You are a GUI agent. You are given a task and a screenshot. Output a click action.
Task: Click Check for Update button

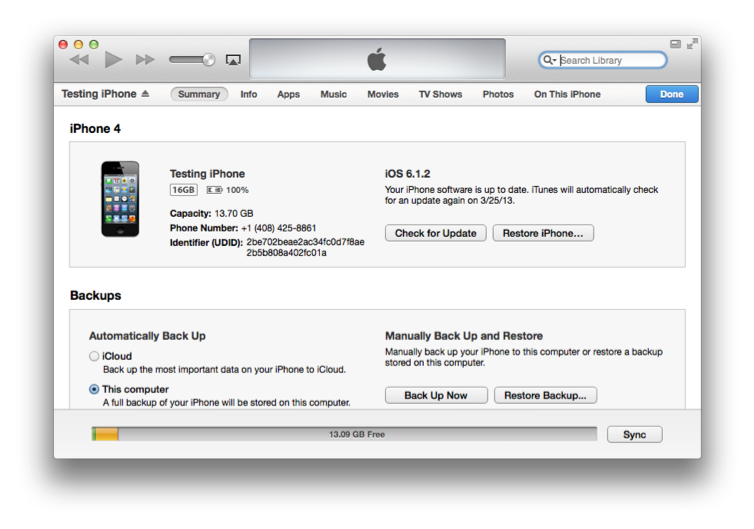[x=436, y=233]
